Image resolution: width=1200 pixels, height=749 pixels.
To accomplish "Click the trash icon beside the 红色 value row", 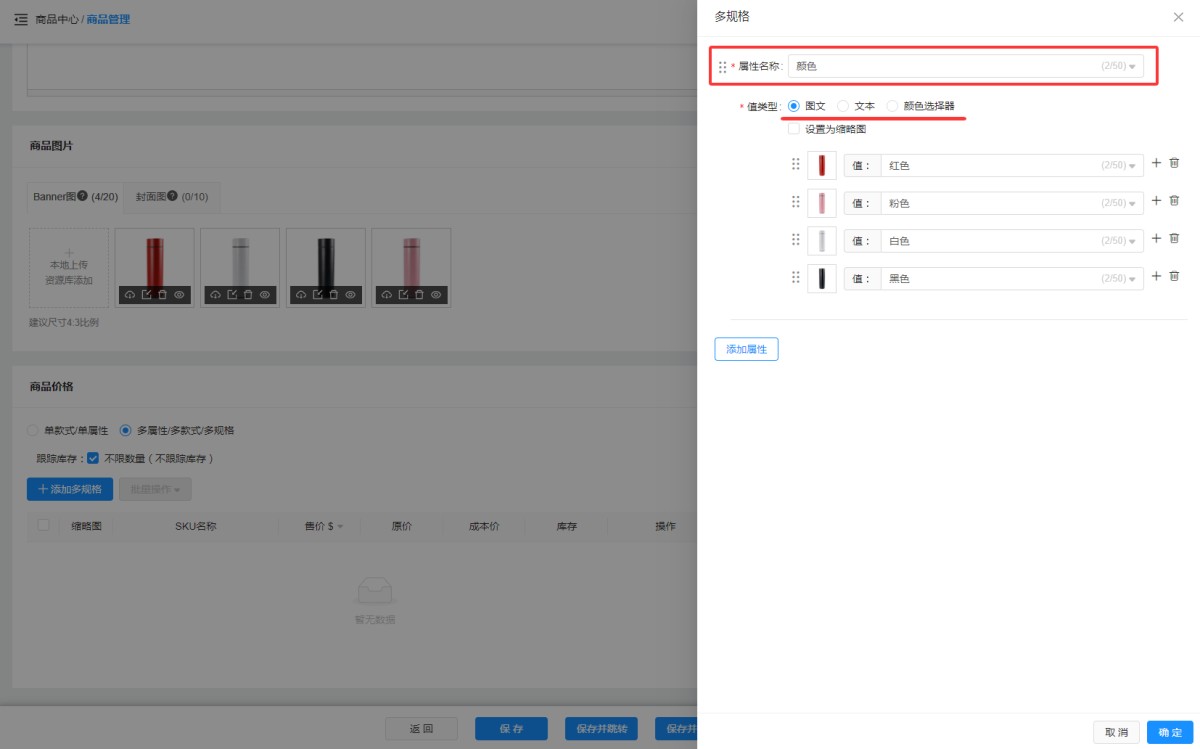I will pos(1175,163).
